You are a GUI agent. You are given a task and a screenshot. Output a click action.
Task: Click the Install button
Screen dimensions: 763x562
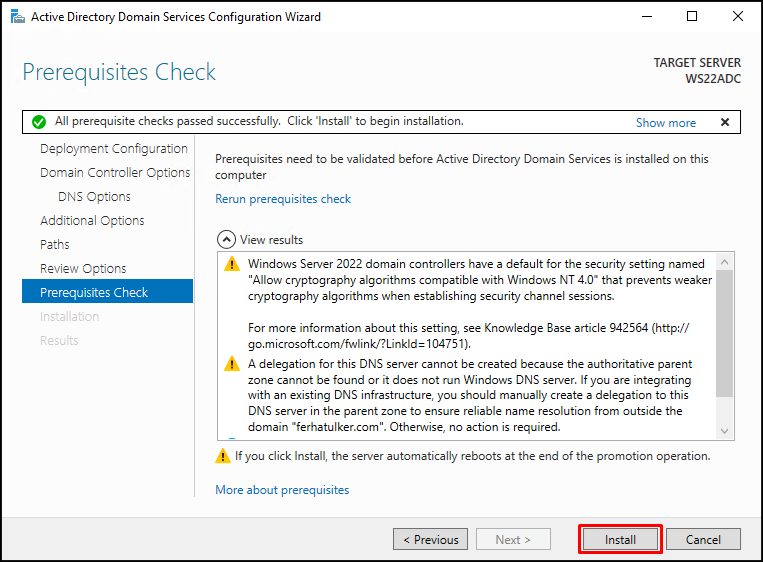620,539
